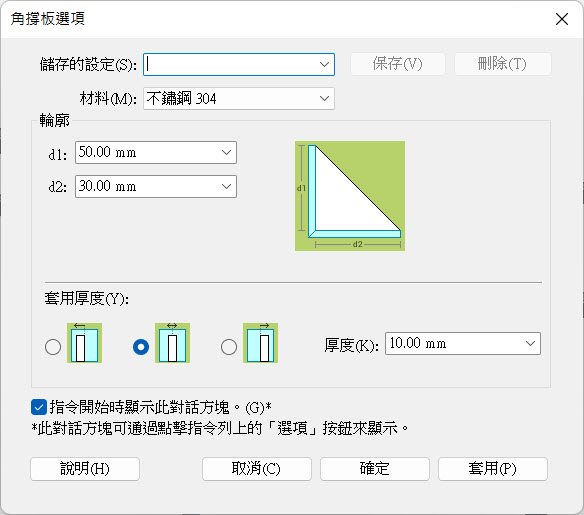Click the 說明(H) help button
Screen dimensions: 584x515
pyautogui.click(x=85, y=469)
